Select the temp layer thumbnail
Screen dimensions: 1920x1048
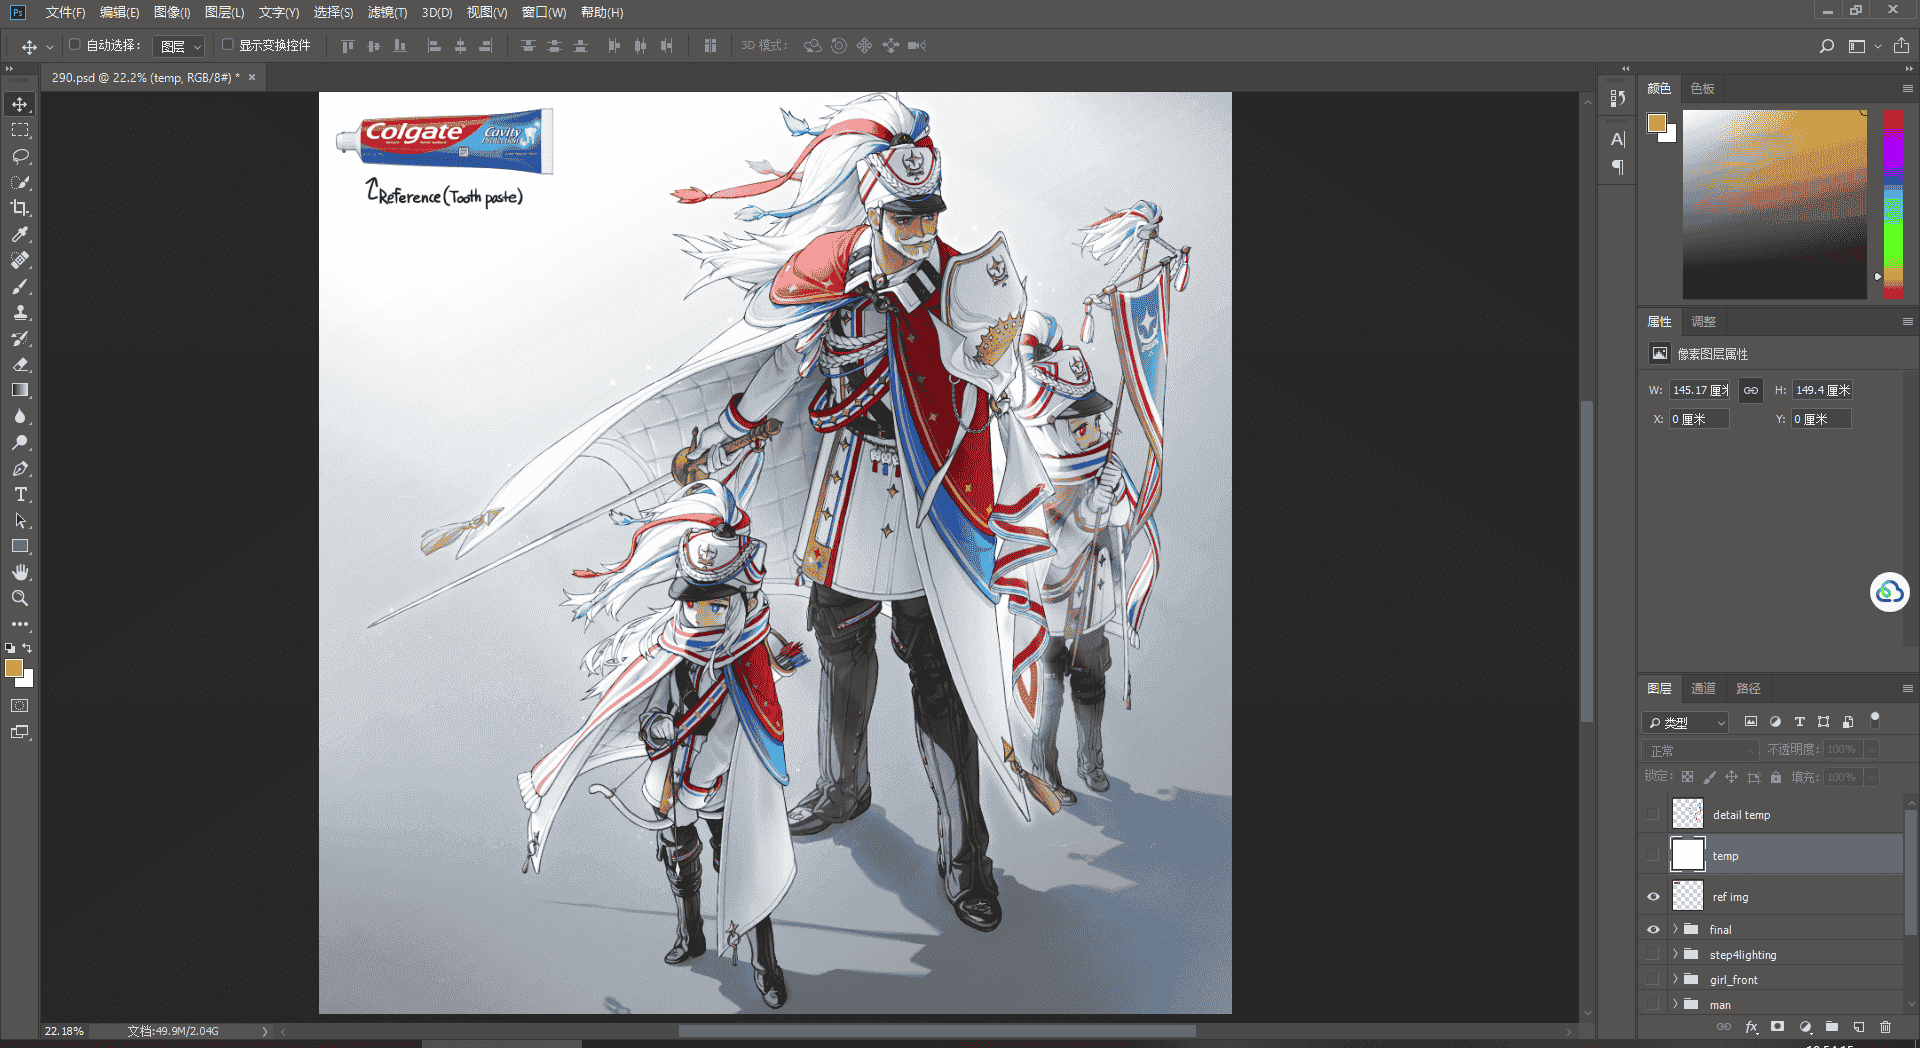(x=1688, y=855)
